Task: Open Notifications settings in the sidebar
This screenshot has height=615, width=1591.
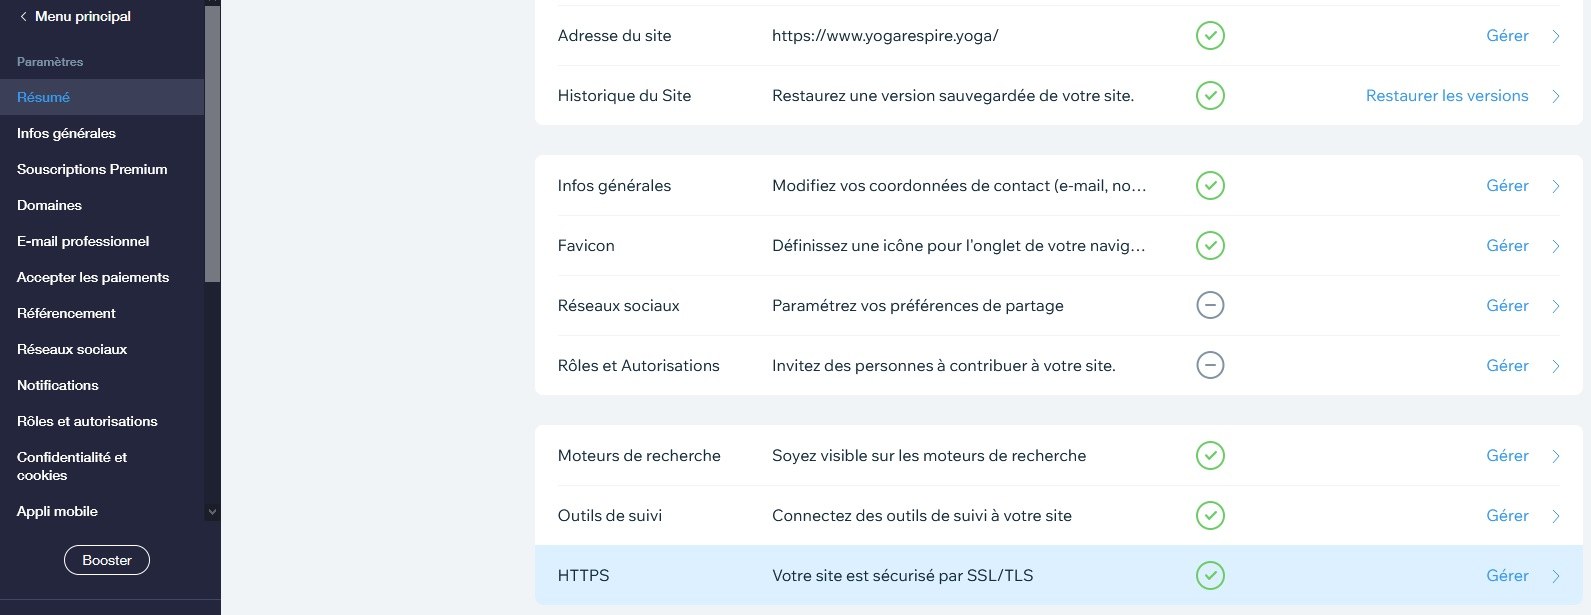Action: tap(58, 385)
